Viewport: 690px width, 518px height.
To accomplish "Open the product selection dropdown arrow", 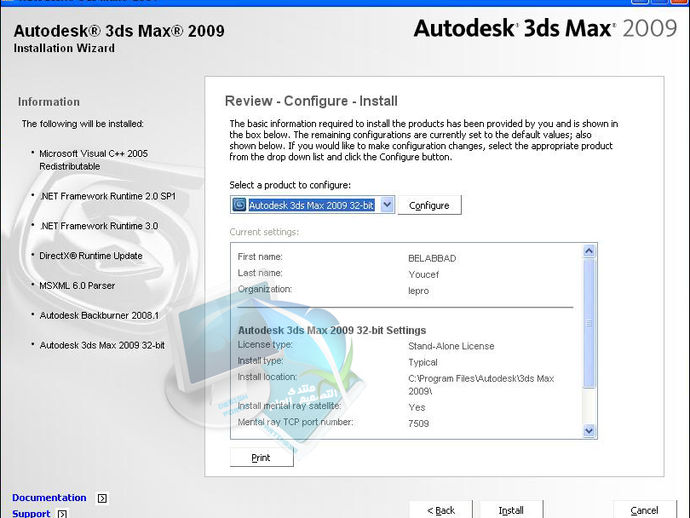I will [387, 205].
